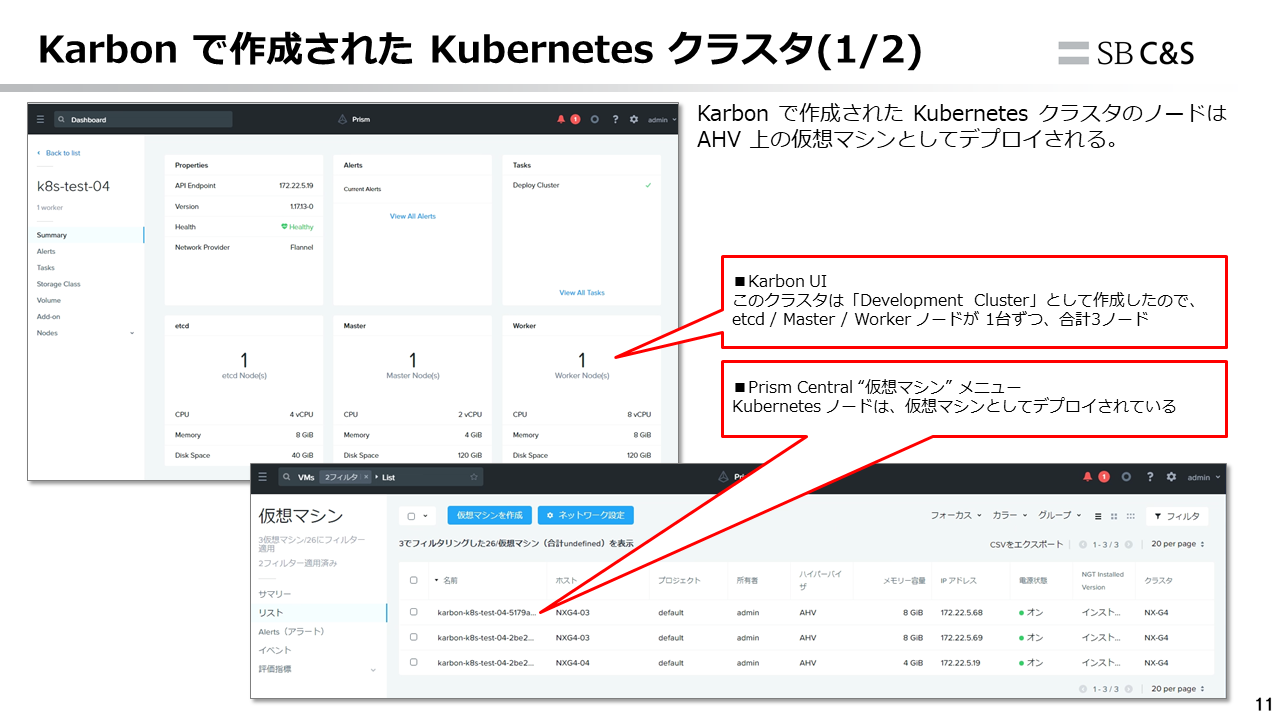Viewport: 1280px width, 720px height.
Task: Toggle select-all checkbox in table header
Action: pos(413,580)
